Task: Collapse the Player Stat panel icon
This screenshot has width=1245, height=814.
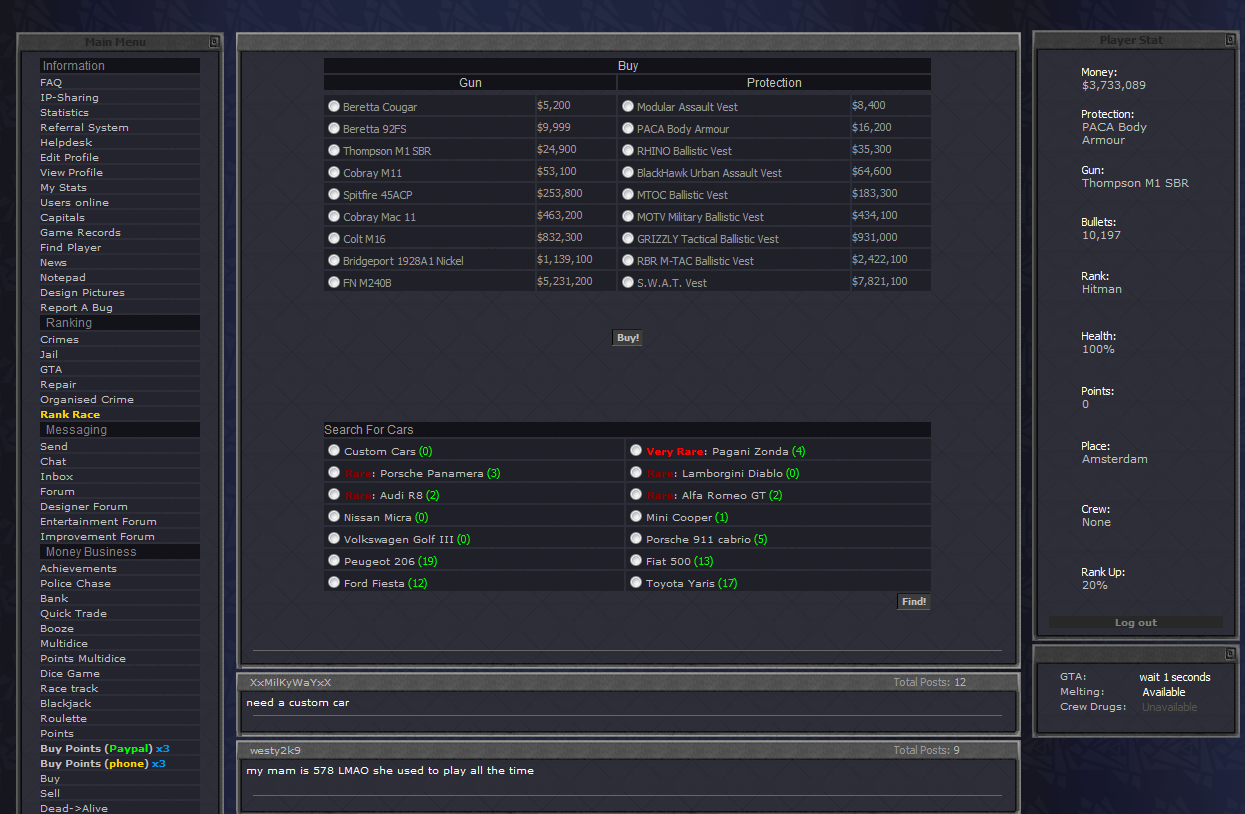Action: pyautogui.click(x=1231, y=40)
